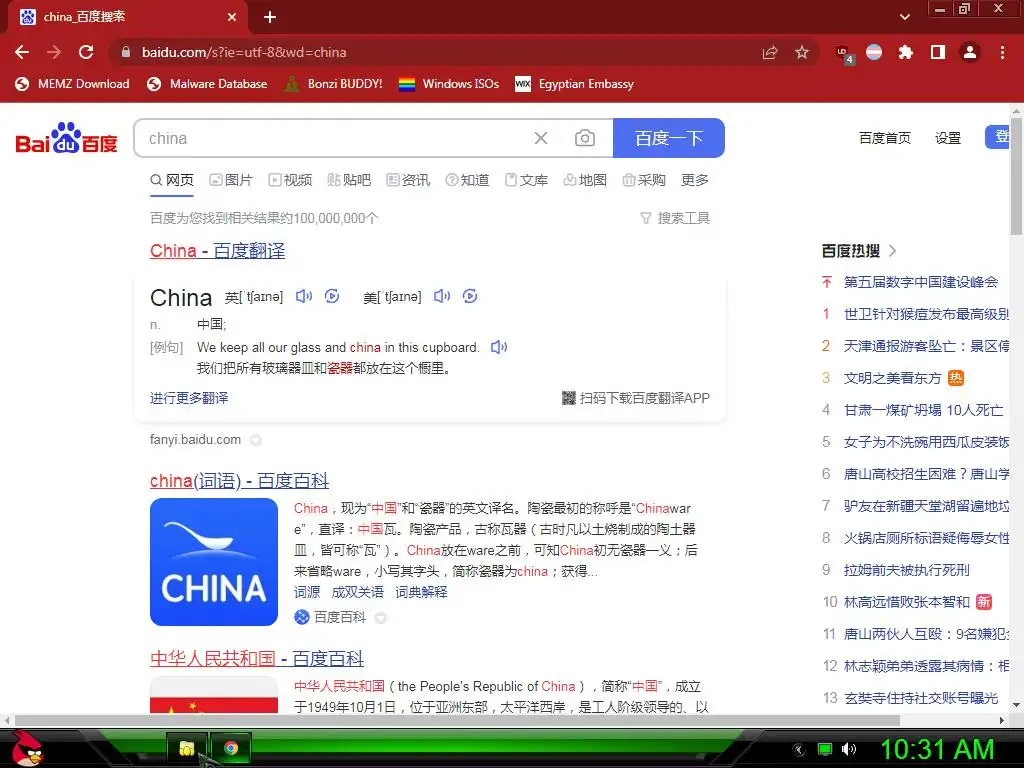Play the example sentence audio

499,347
